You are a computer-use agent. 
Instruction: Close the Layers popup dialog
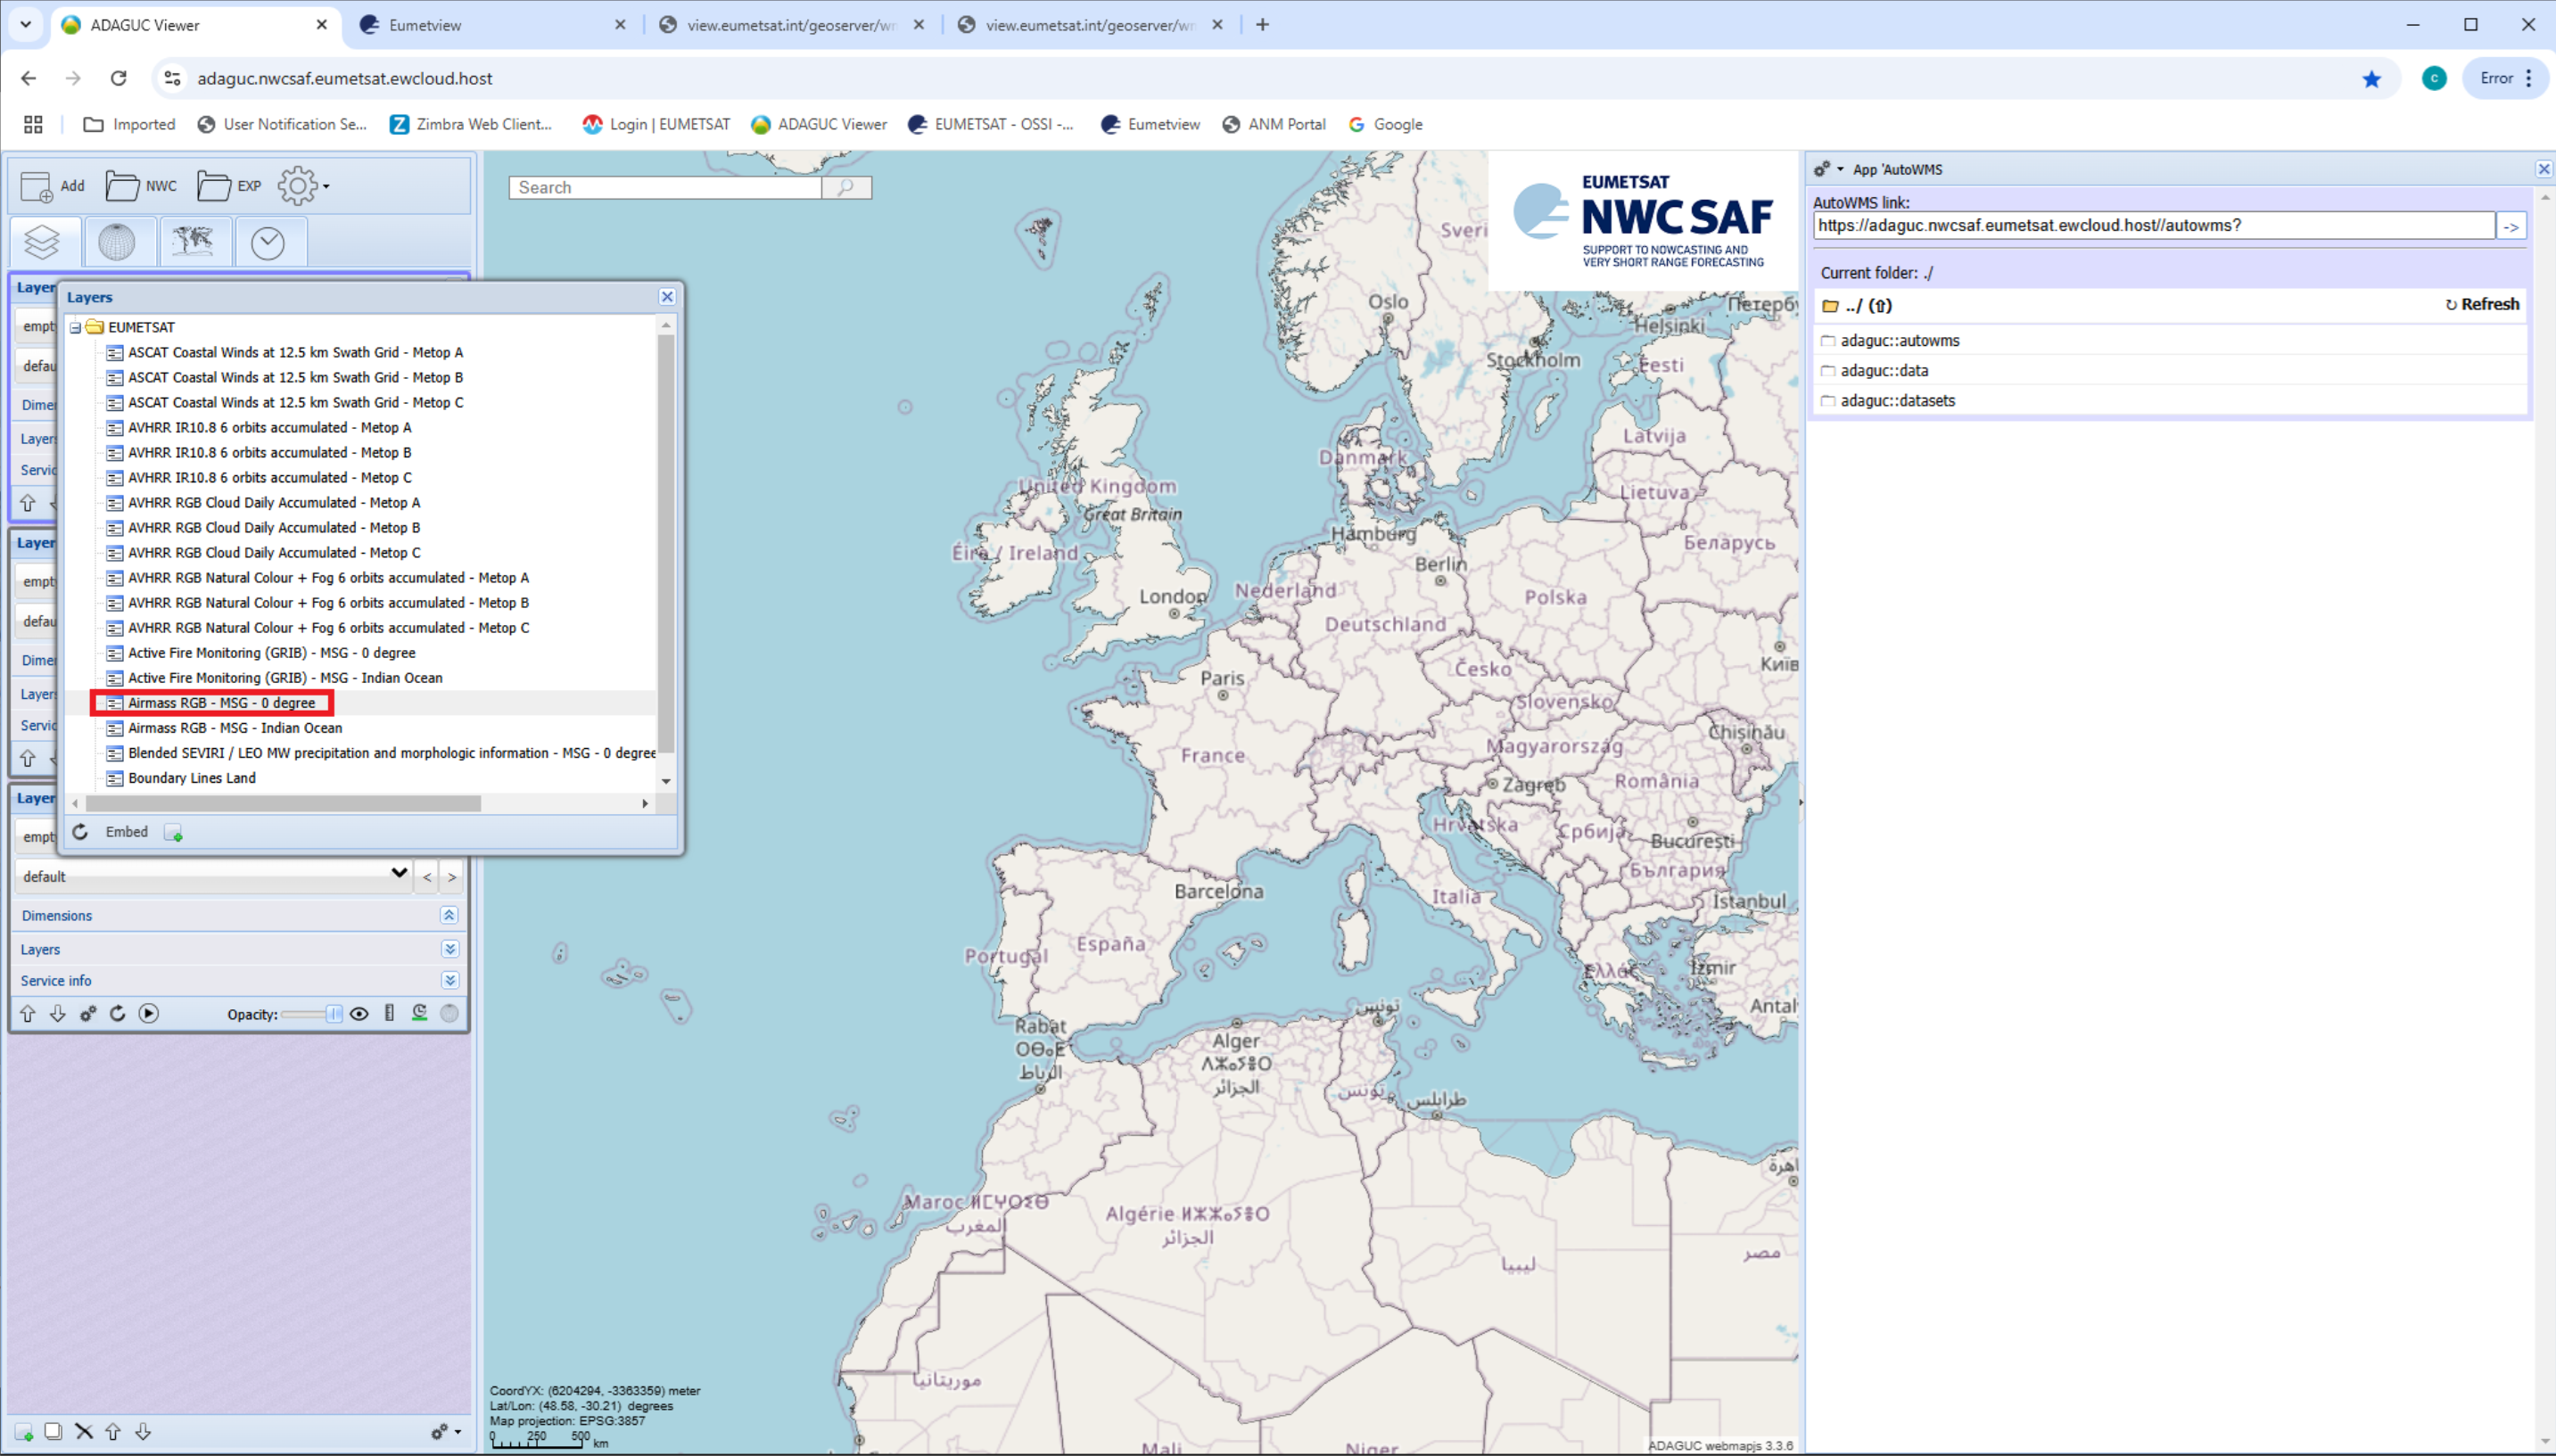click(x=667, y=297)
